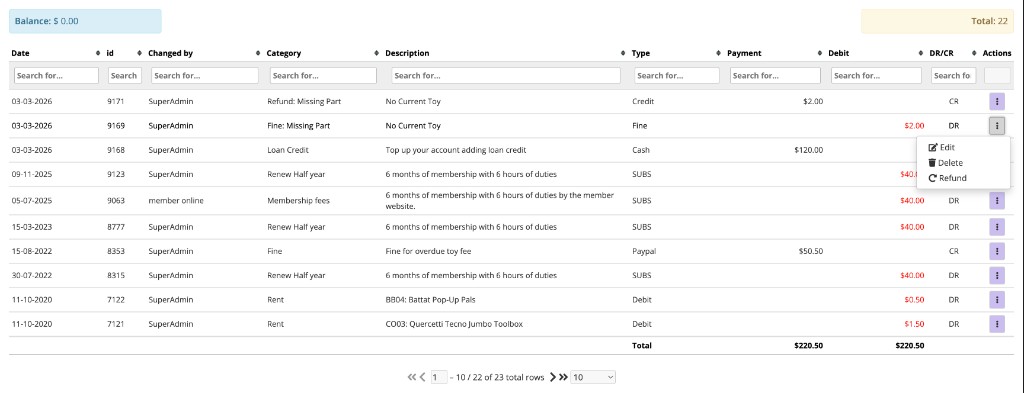
Task: Click 'member online' changed-by cell
Action: pyautogui.click(x=176, y=200)
